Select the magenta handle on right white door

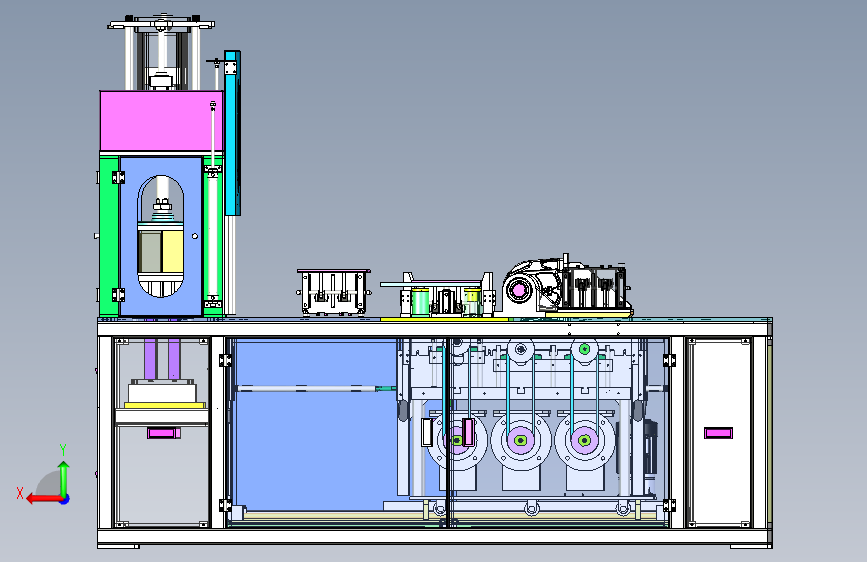pos(718,433)
